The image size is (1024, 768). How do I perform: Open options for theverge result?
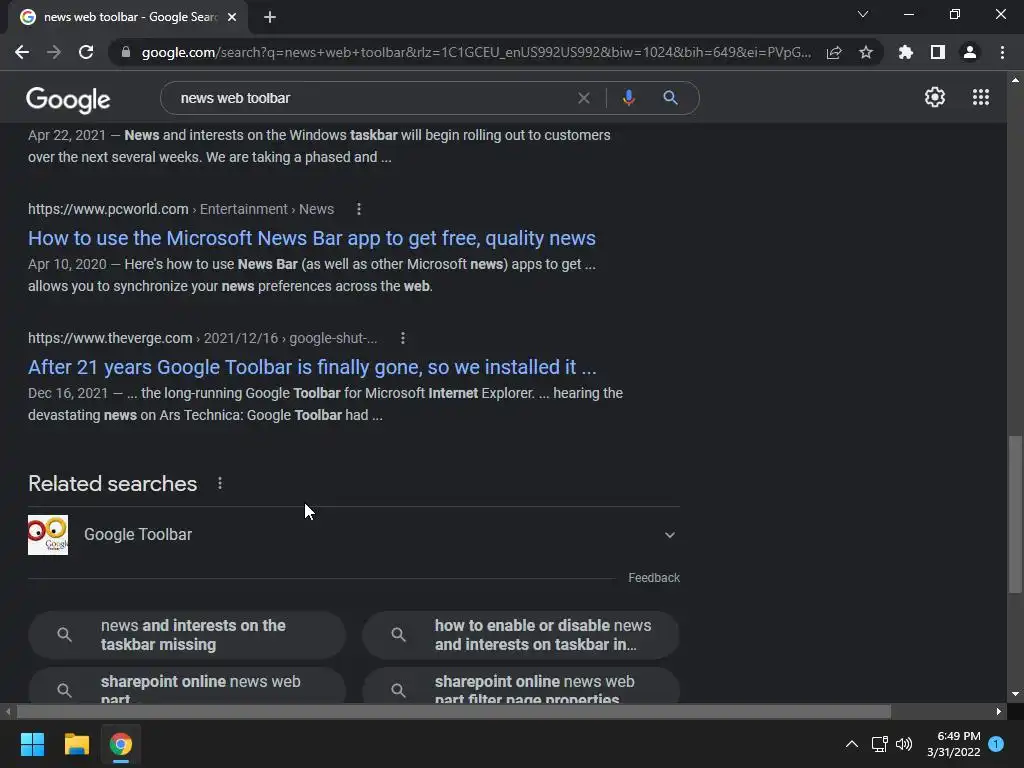(402, 338)
